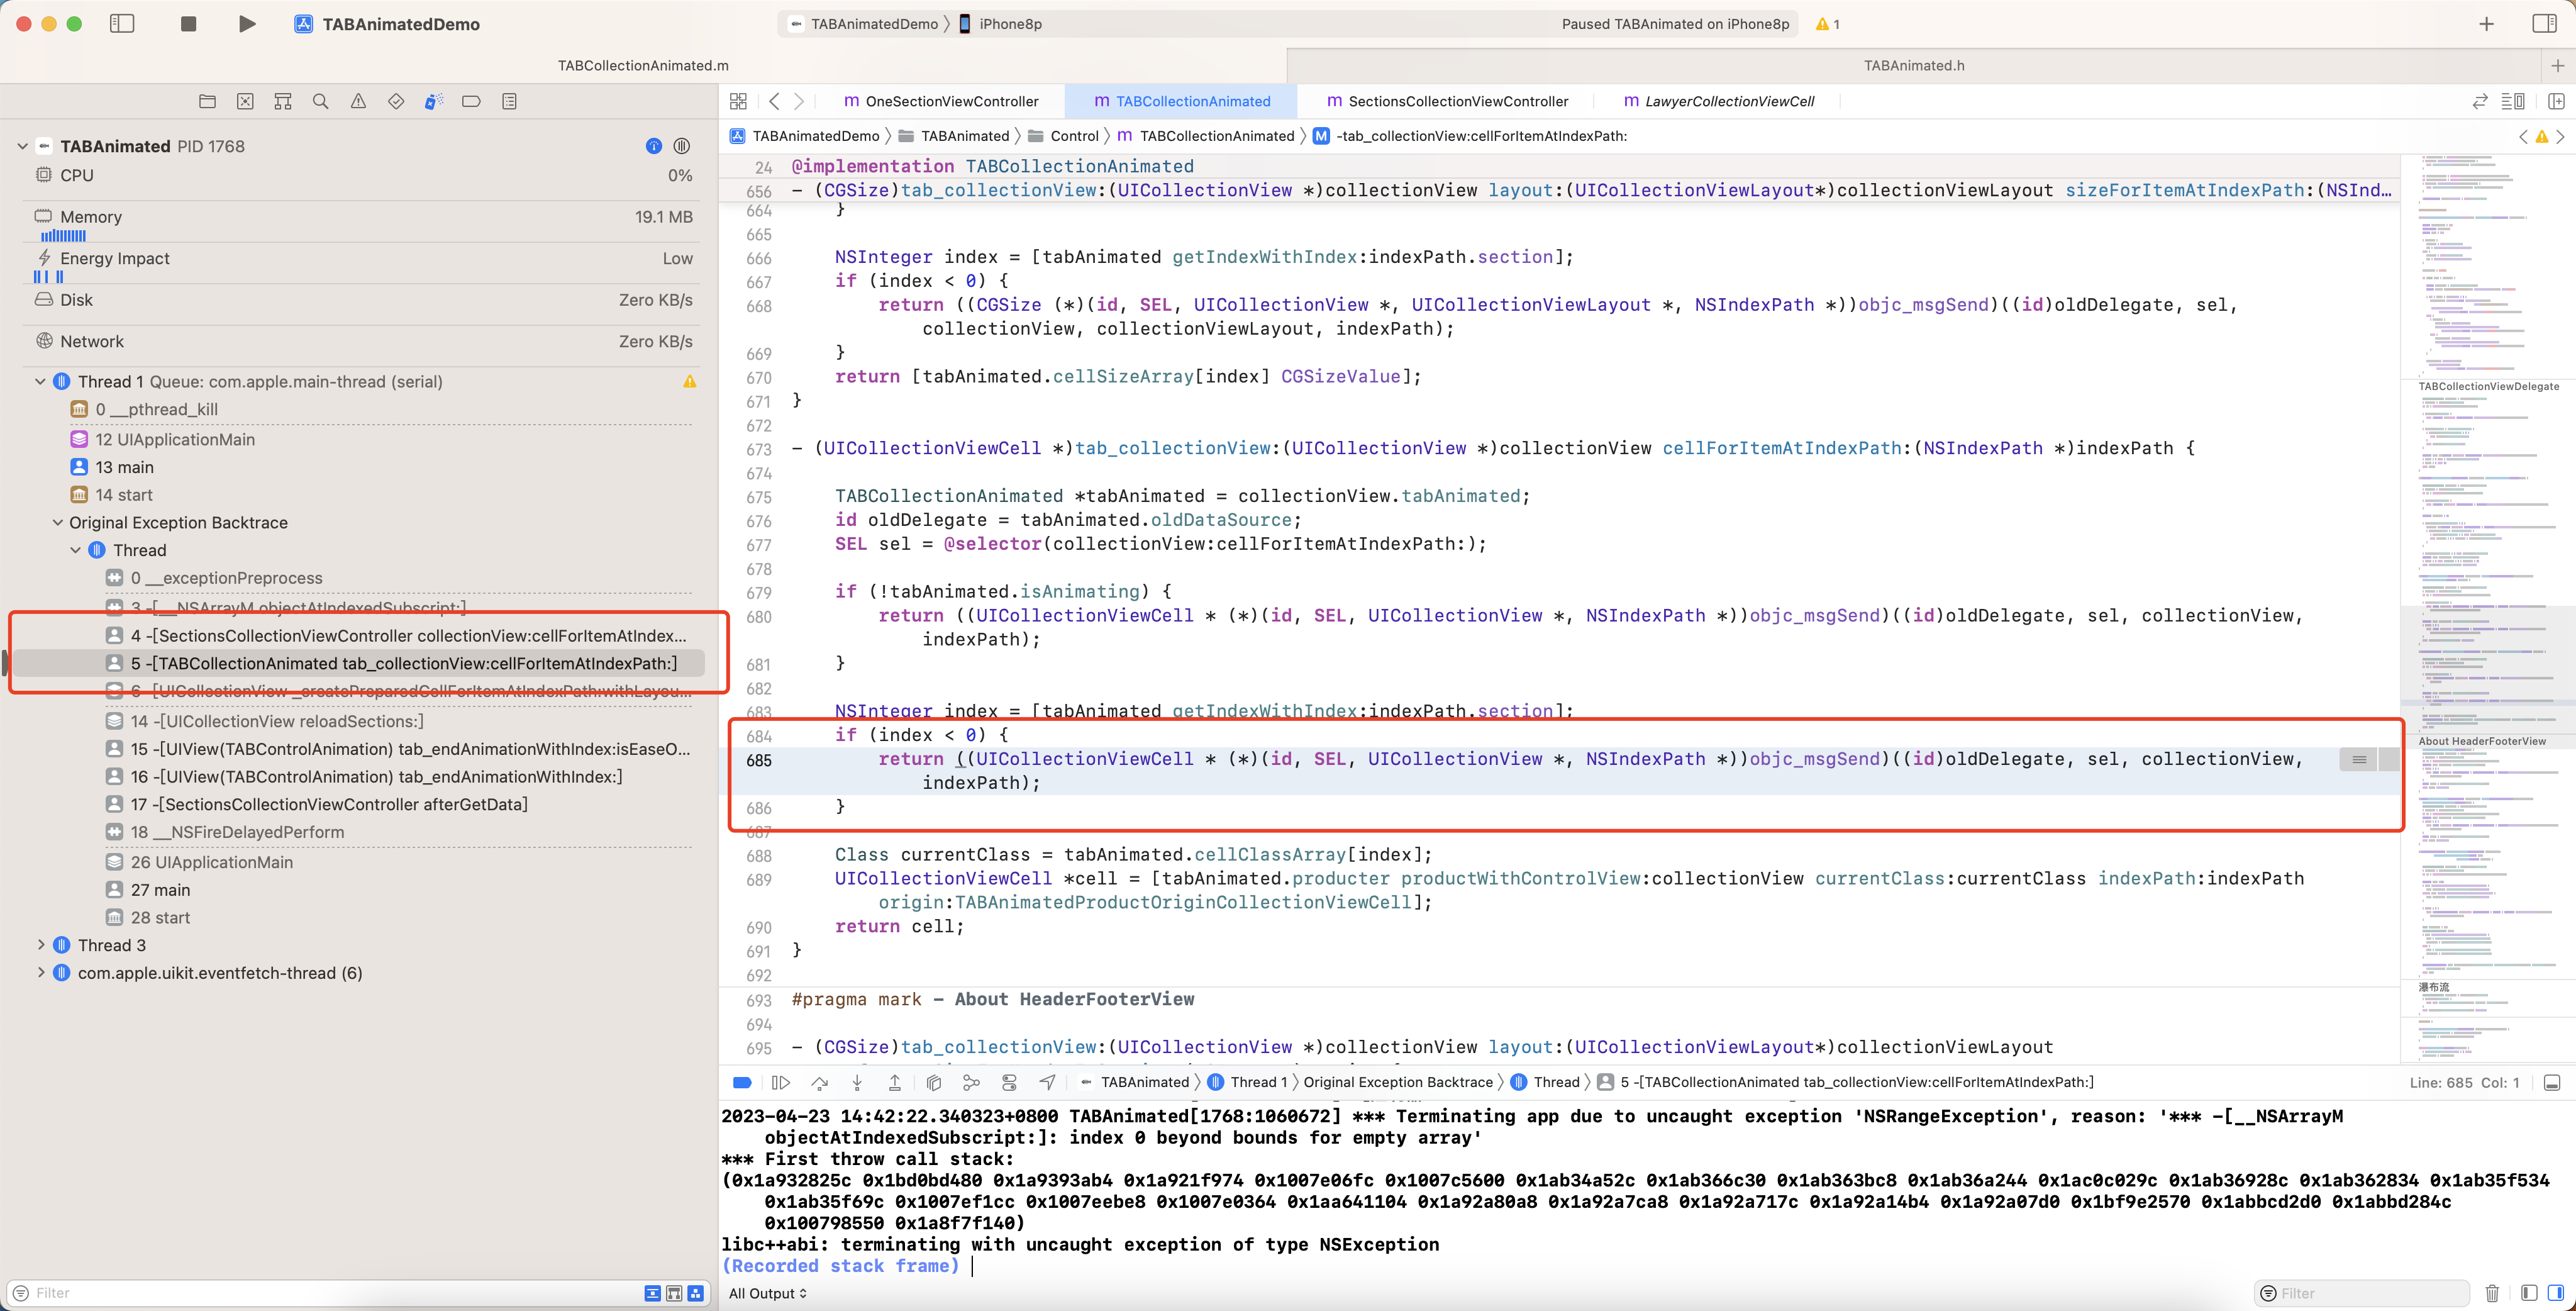
Task: Open the All Output console dropdown
Action: click(767, 1293)
